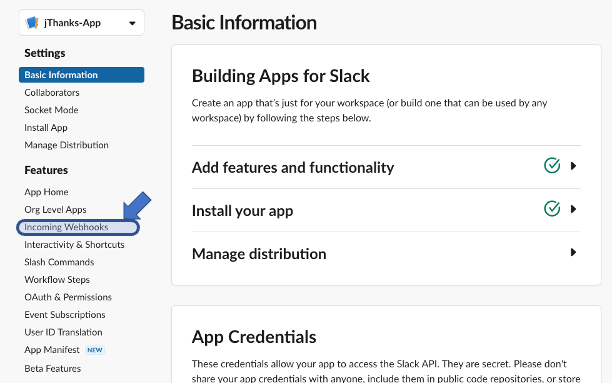Open OAuth & Permissions page
Image resolution: width=612 pixels, height=383 pixels.
click(68, 297)
